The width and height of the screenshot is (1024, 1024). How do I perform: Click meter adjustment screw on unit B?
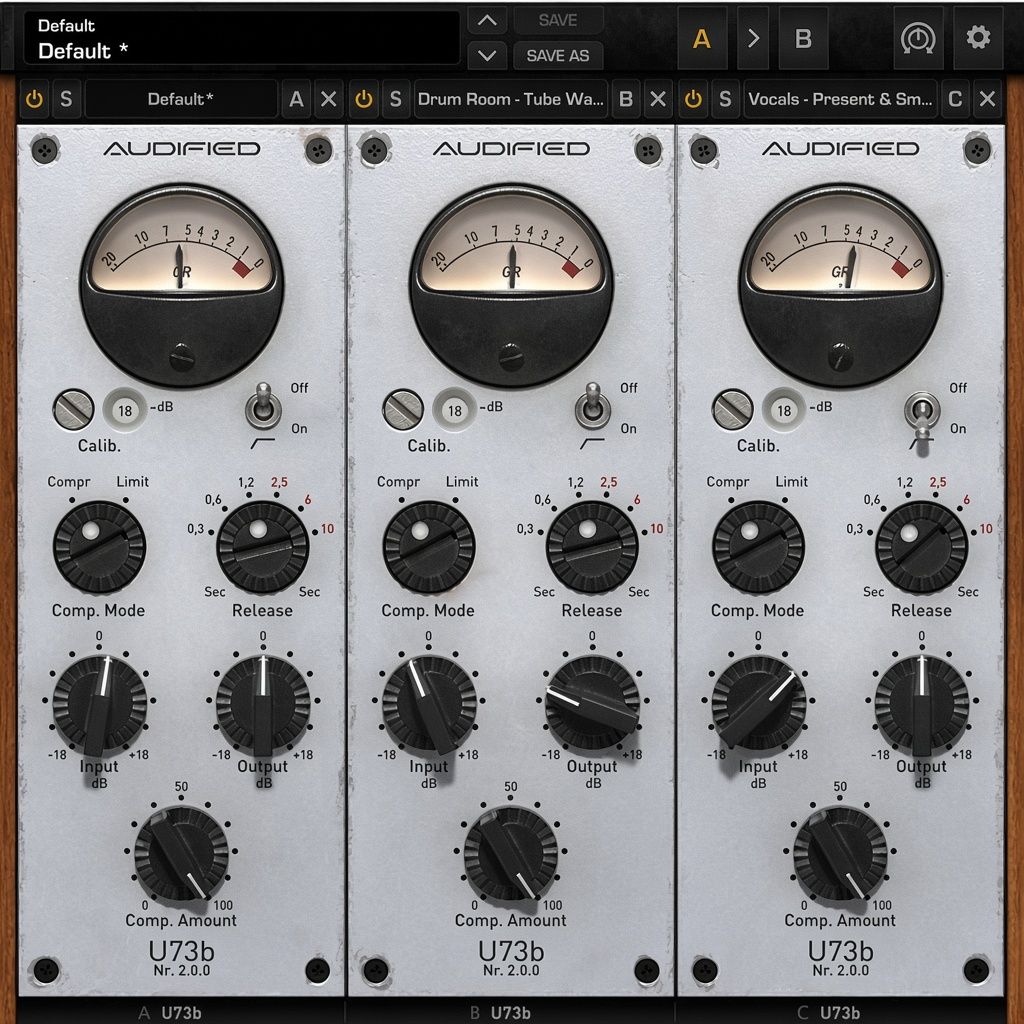tap(511, 357)
